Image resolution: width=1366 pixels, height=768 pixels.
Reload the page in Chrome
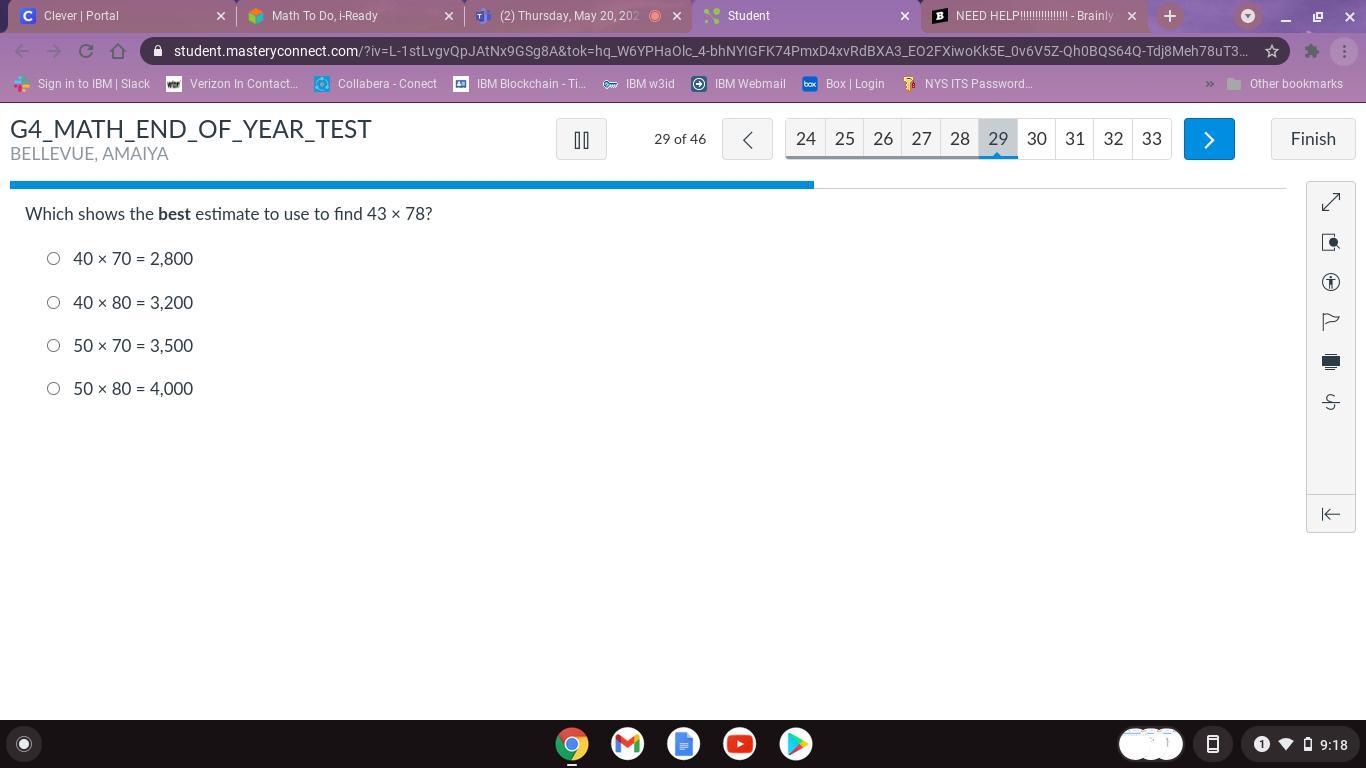(x=86, y=51)
